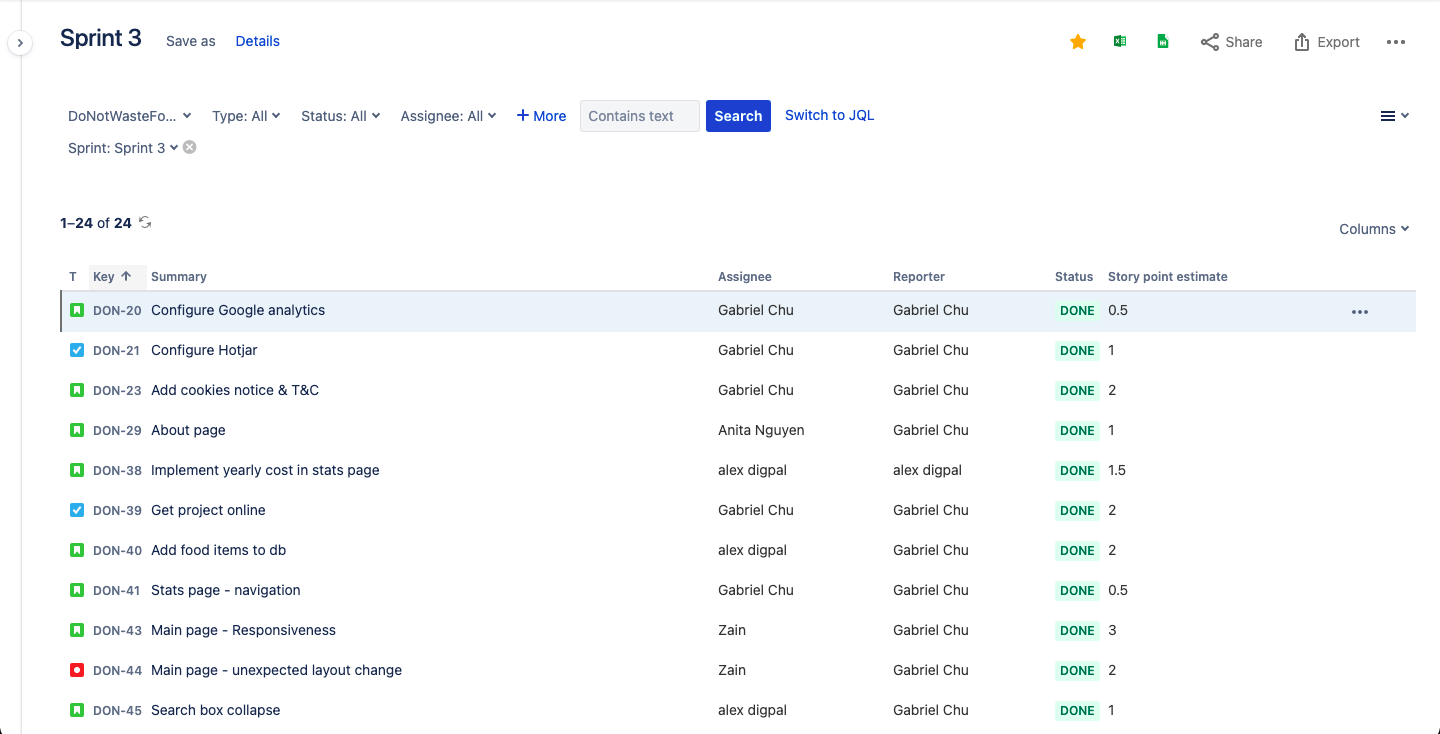Open the Configure Hotjar issue
This screenshot has width=1440, height=734.
coord(204,350)
